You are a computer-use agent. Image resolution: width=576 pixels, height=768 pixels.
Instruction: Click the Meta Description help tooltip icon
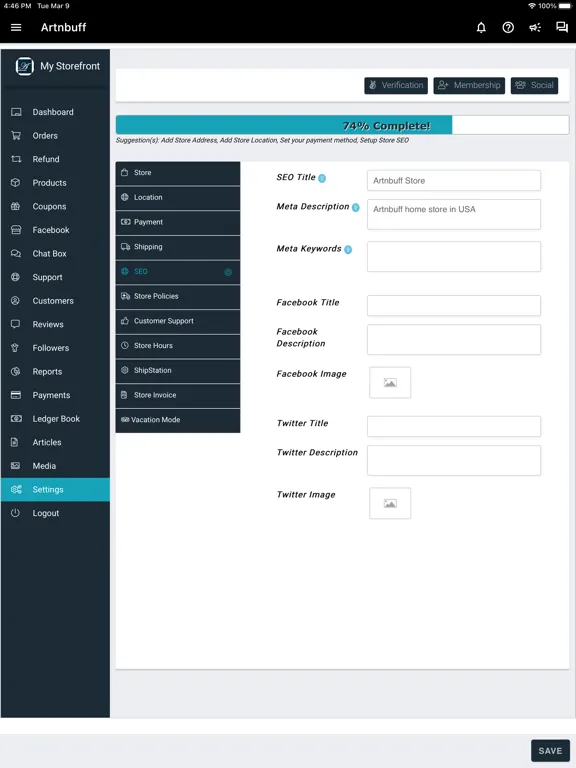pyautogui.click(x=356, y=207)
